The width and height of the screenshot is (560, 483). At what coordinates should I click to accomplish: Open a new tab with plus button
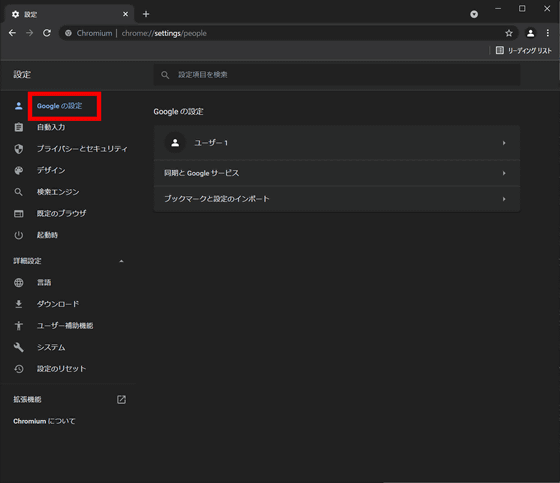[x=146, y=14]
